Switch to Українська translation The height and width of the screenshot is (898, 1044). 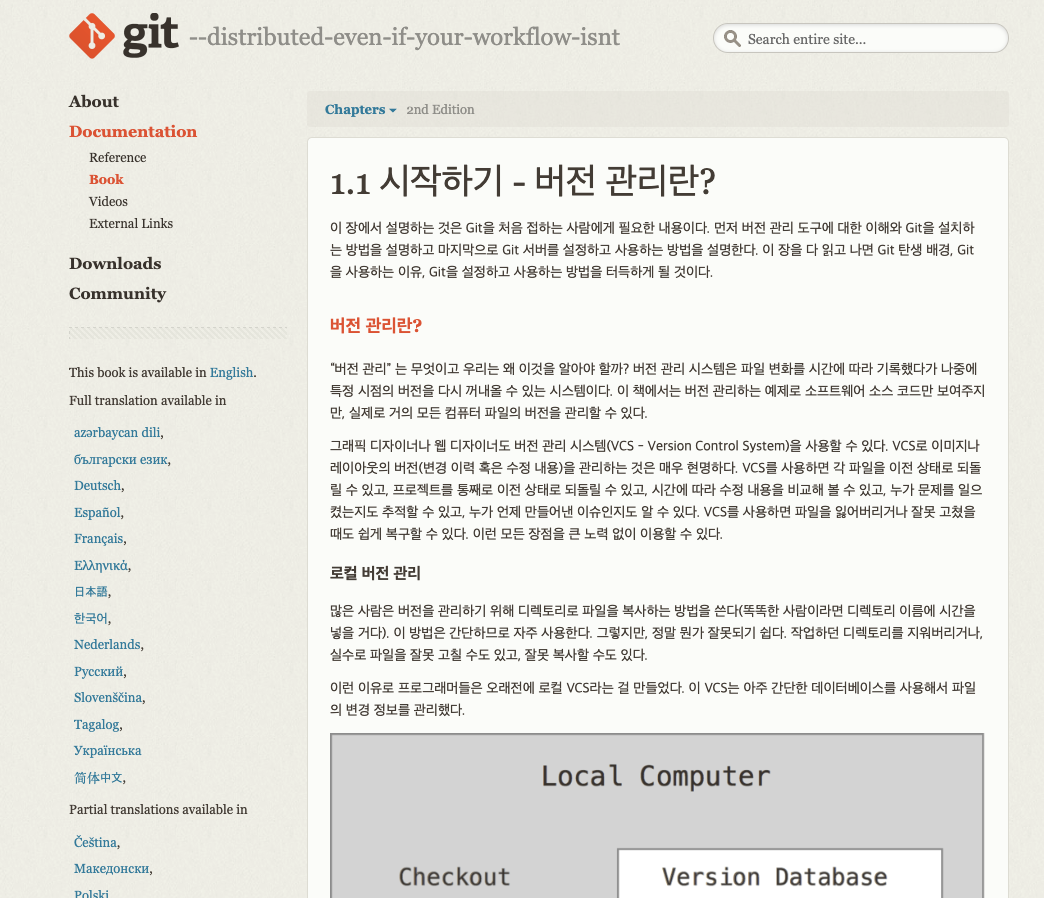click(108, 750)
